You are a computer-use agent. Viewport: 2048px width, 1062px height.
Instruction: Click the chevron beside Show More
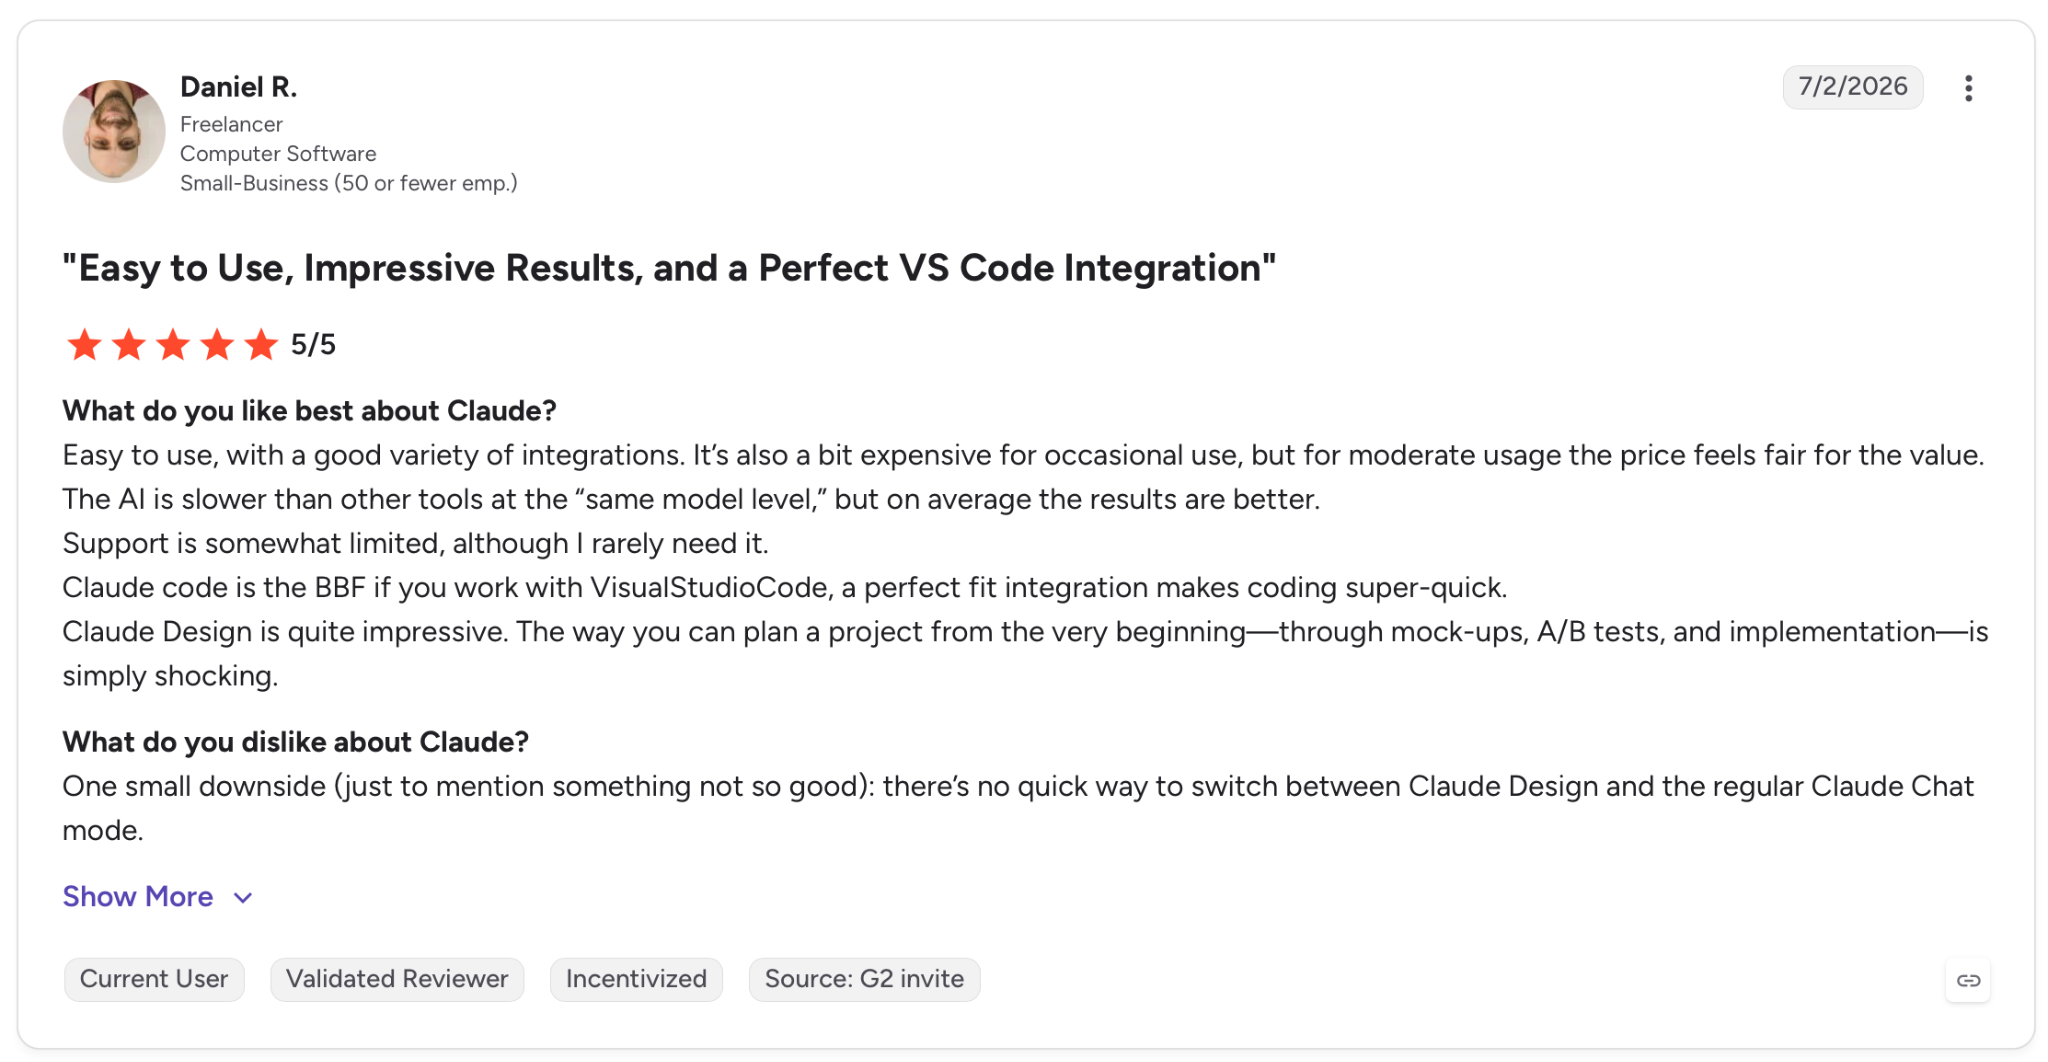(x=242, y=898)
